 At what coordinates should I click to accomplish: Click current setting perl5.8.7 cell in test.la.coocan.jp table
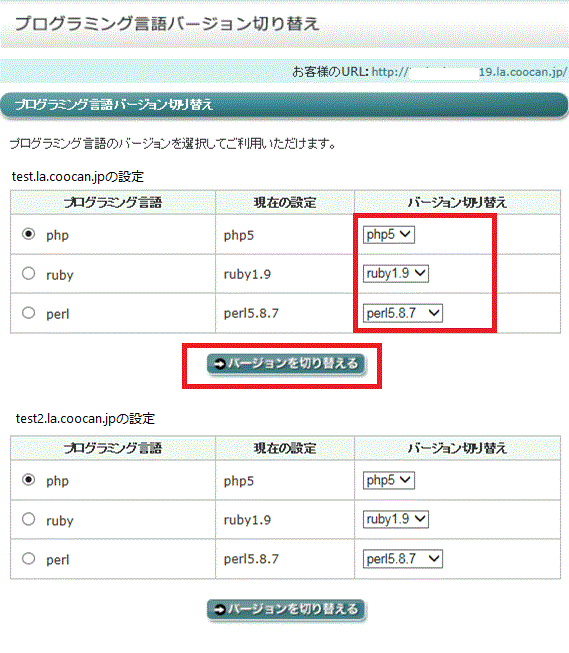point(285,313)
